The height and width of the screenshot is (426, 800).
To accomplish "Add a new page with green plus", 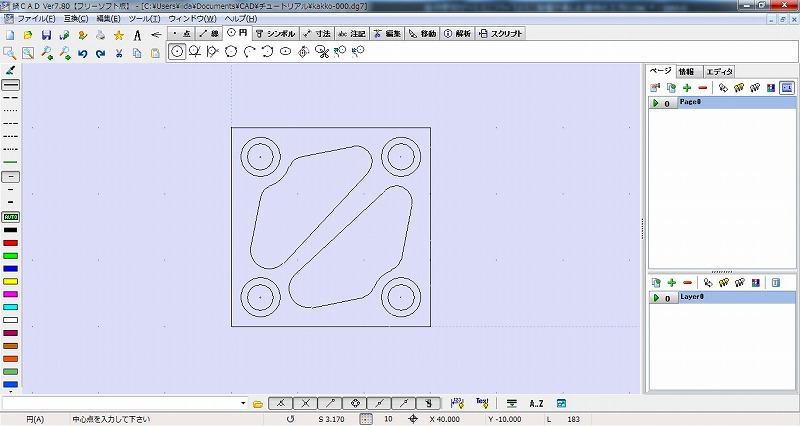I will click(x=687, y=88).
